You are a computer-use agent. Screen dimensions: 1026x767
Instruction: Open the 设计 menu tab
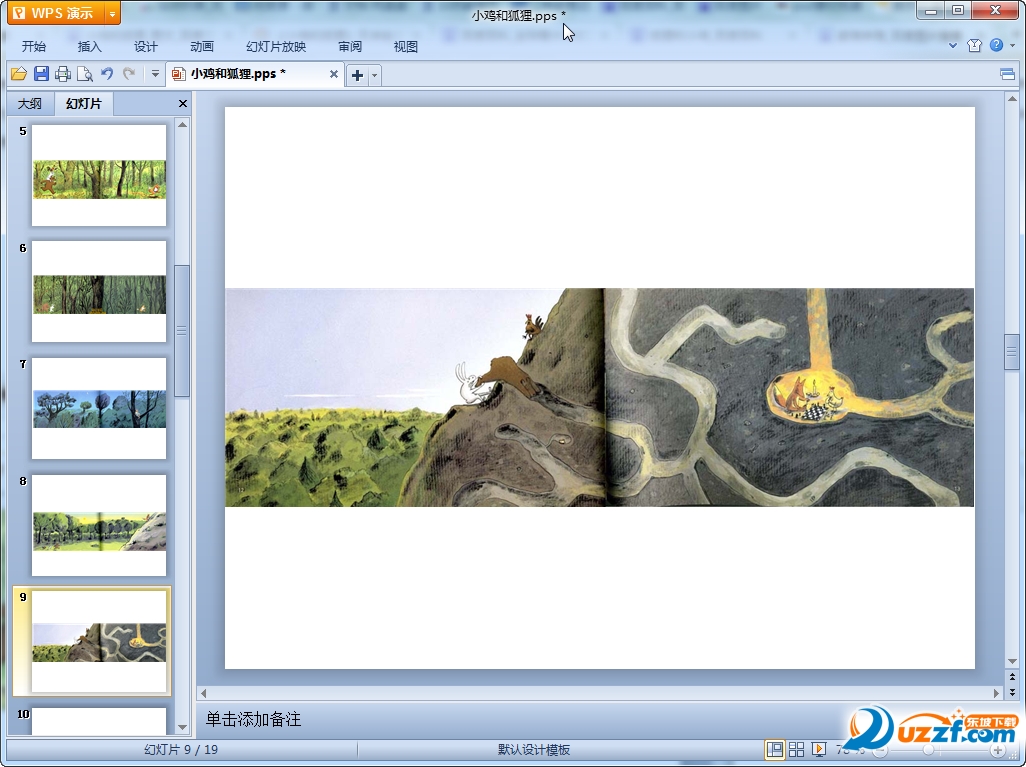[145, 46]
